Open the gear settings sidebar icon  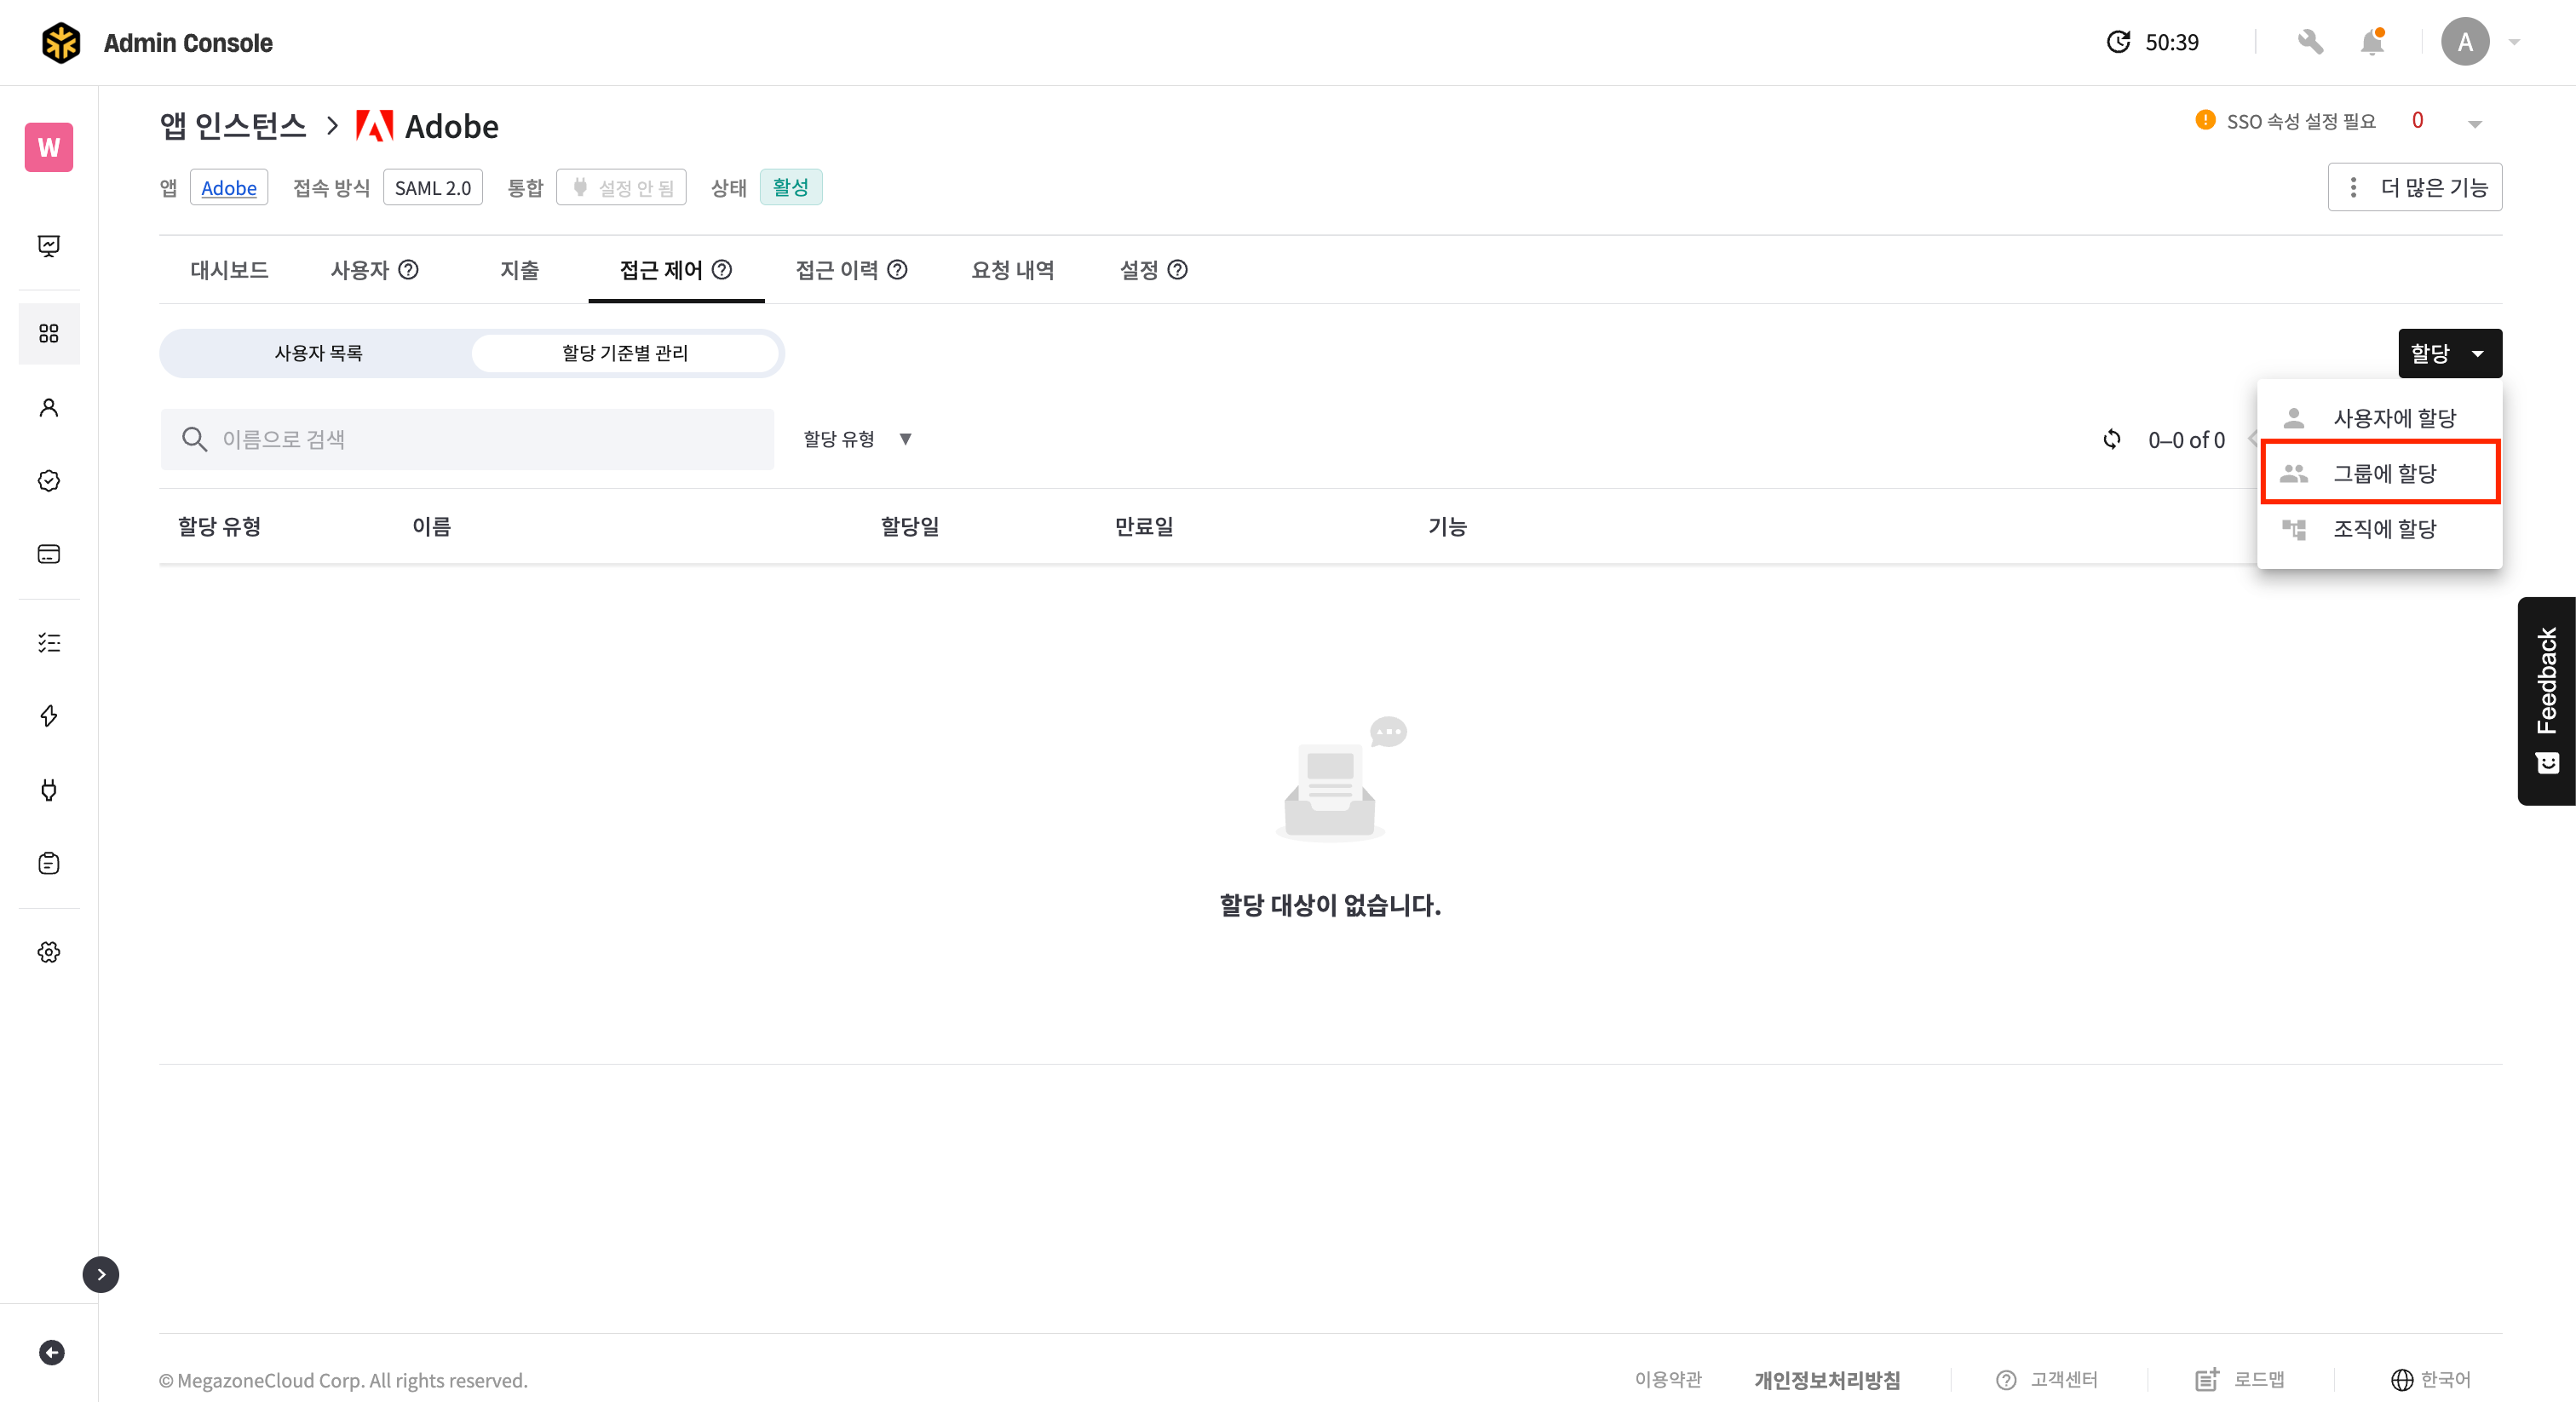click(49, 952)
